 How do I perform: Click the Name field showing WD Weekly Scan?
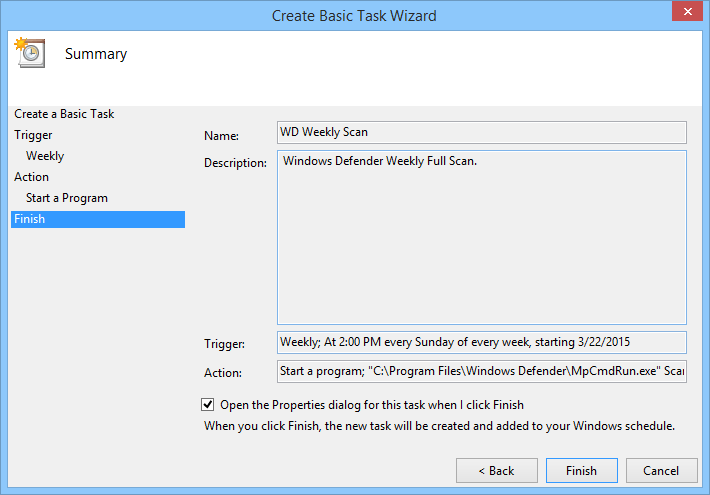481,132
